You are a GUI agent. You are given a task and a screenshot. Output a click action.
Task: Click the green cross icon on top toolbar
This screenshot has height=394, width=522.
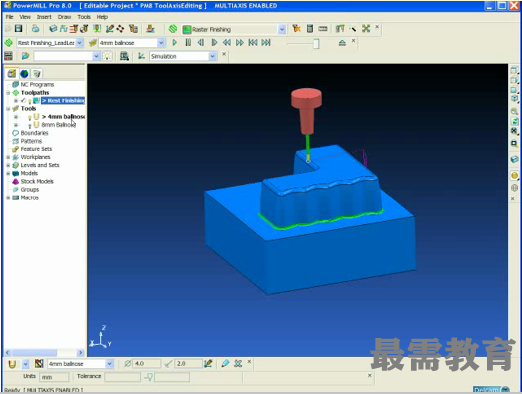click(366, 29)
